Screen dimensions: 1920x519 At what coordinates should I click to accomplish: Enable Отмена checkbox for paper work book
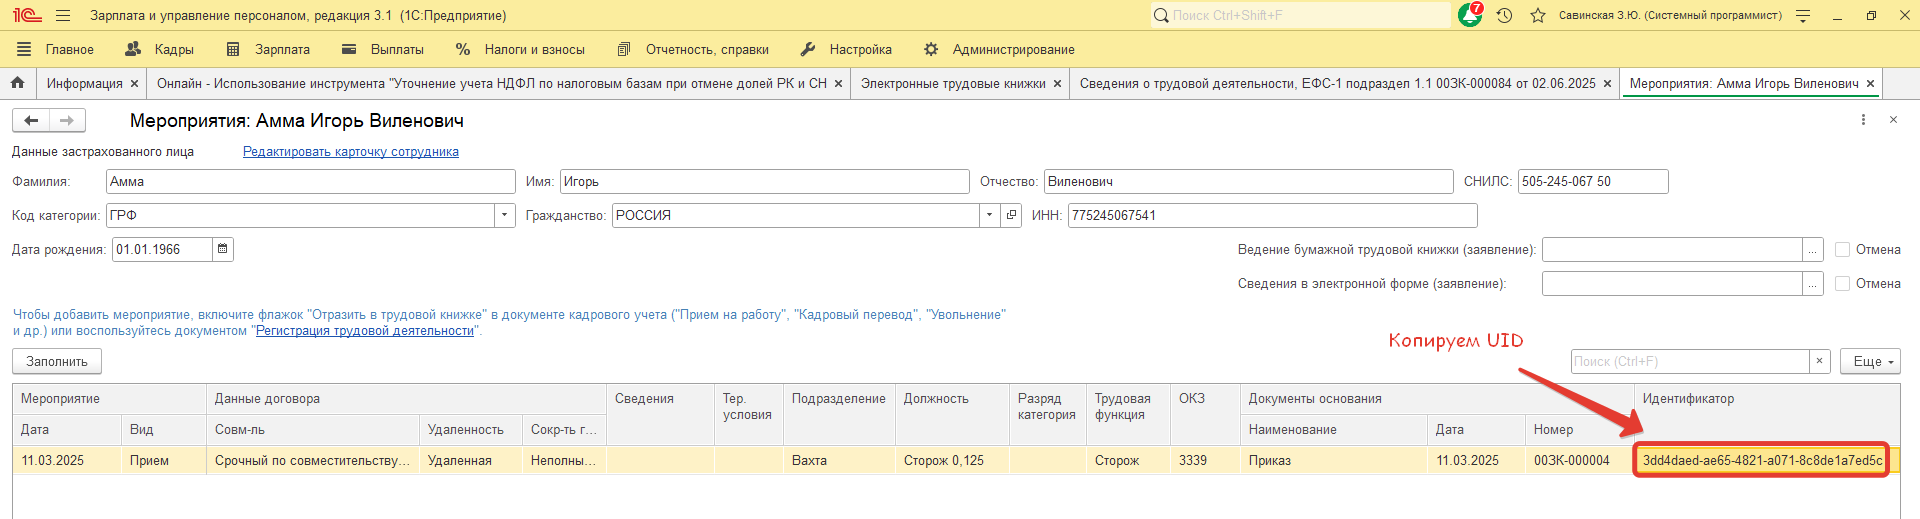coord(1842,250)
